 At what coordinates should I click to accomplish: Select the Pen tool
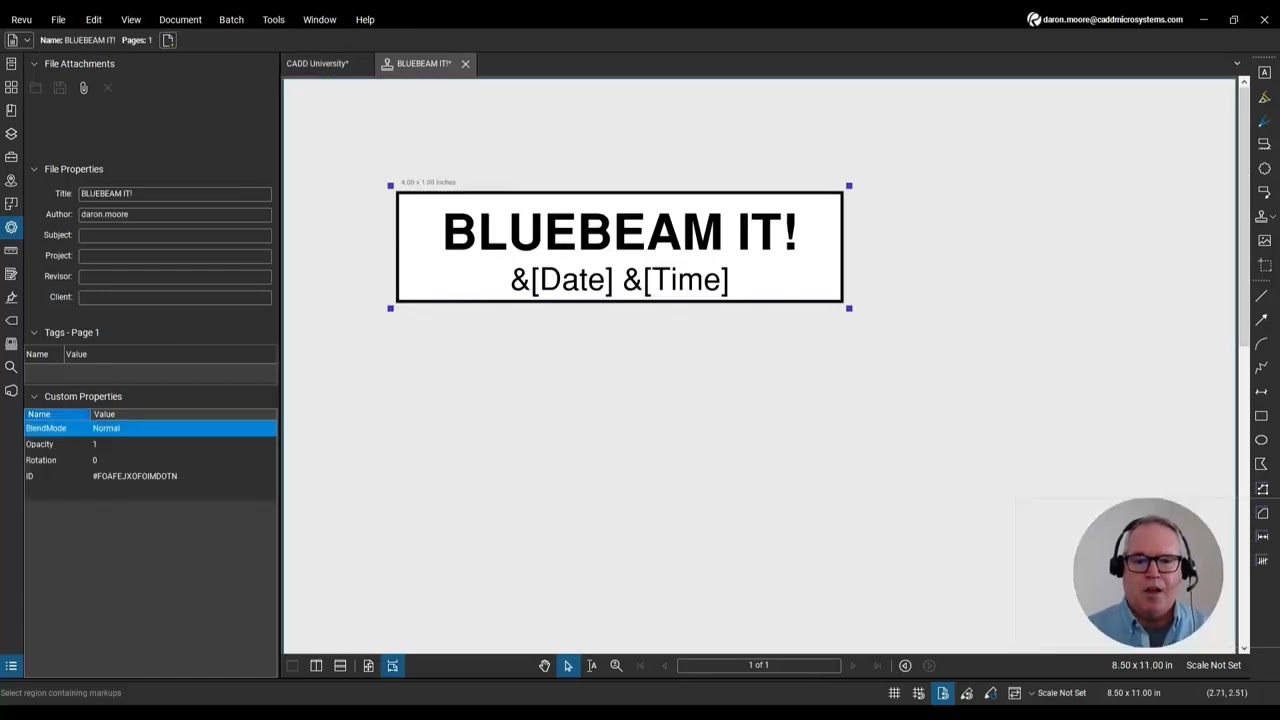tap(1264, 121)
